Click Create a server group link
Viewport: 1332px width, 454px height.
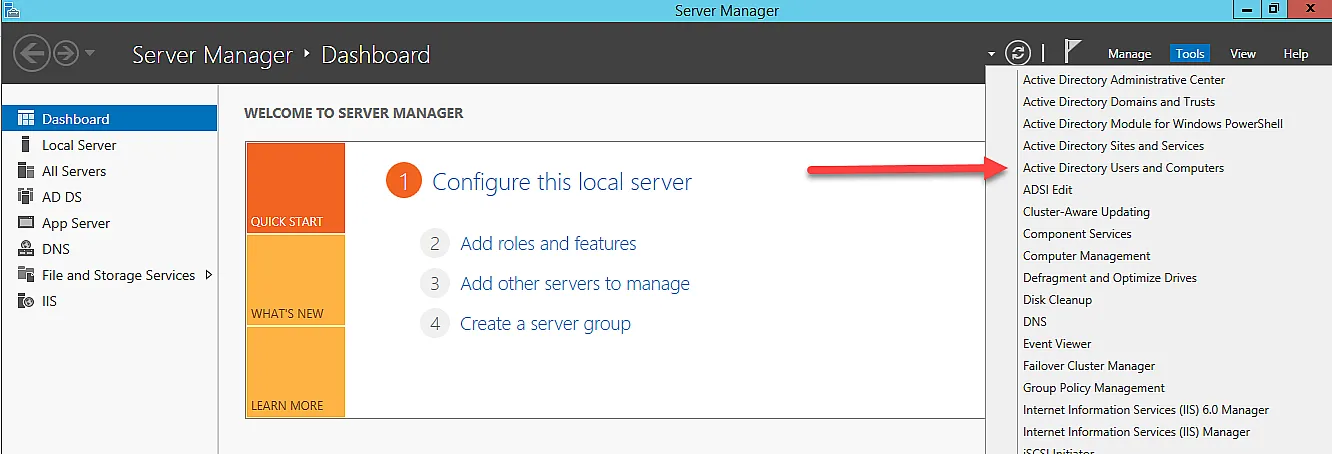point(545,324)
